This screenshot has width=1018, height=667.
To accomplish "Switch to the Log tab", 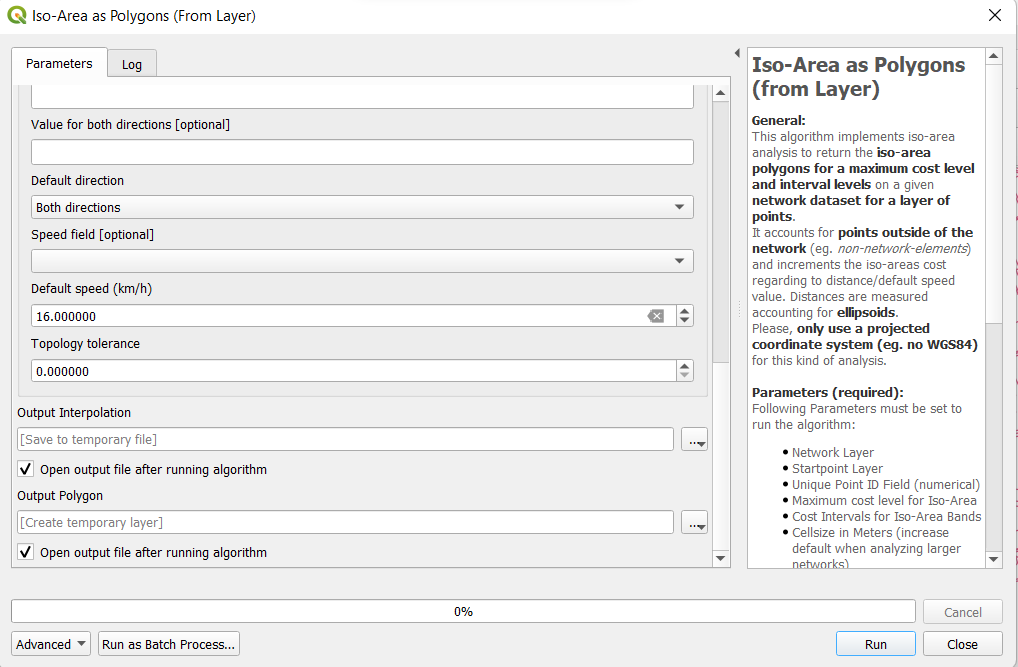I will 132,64.
